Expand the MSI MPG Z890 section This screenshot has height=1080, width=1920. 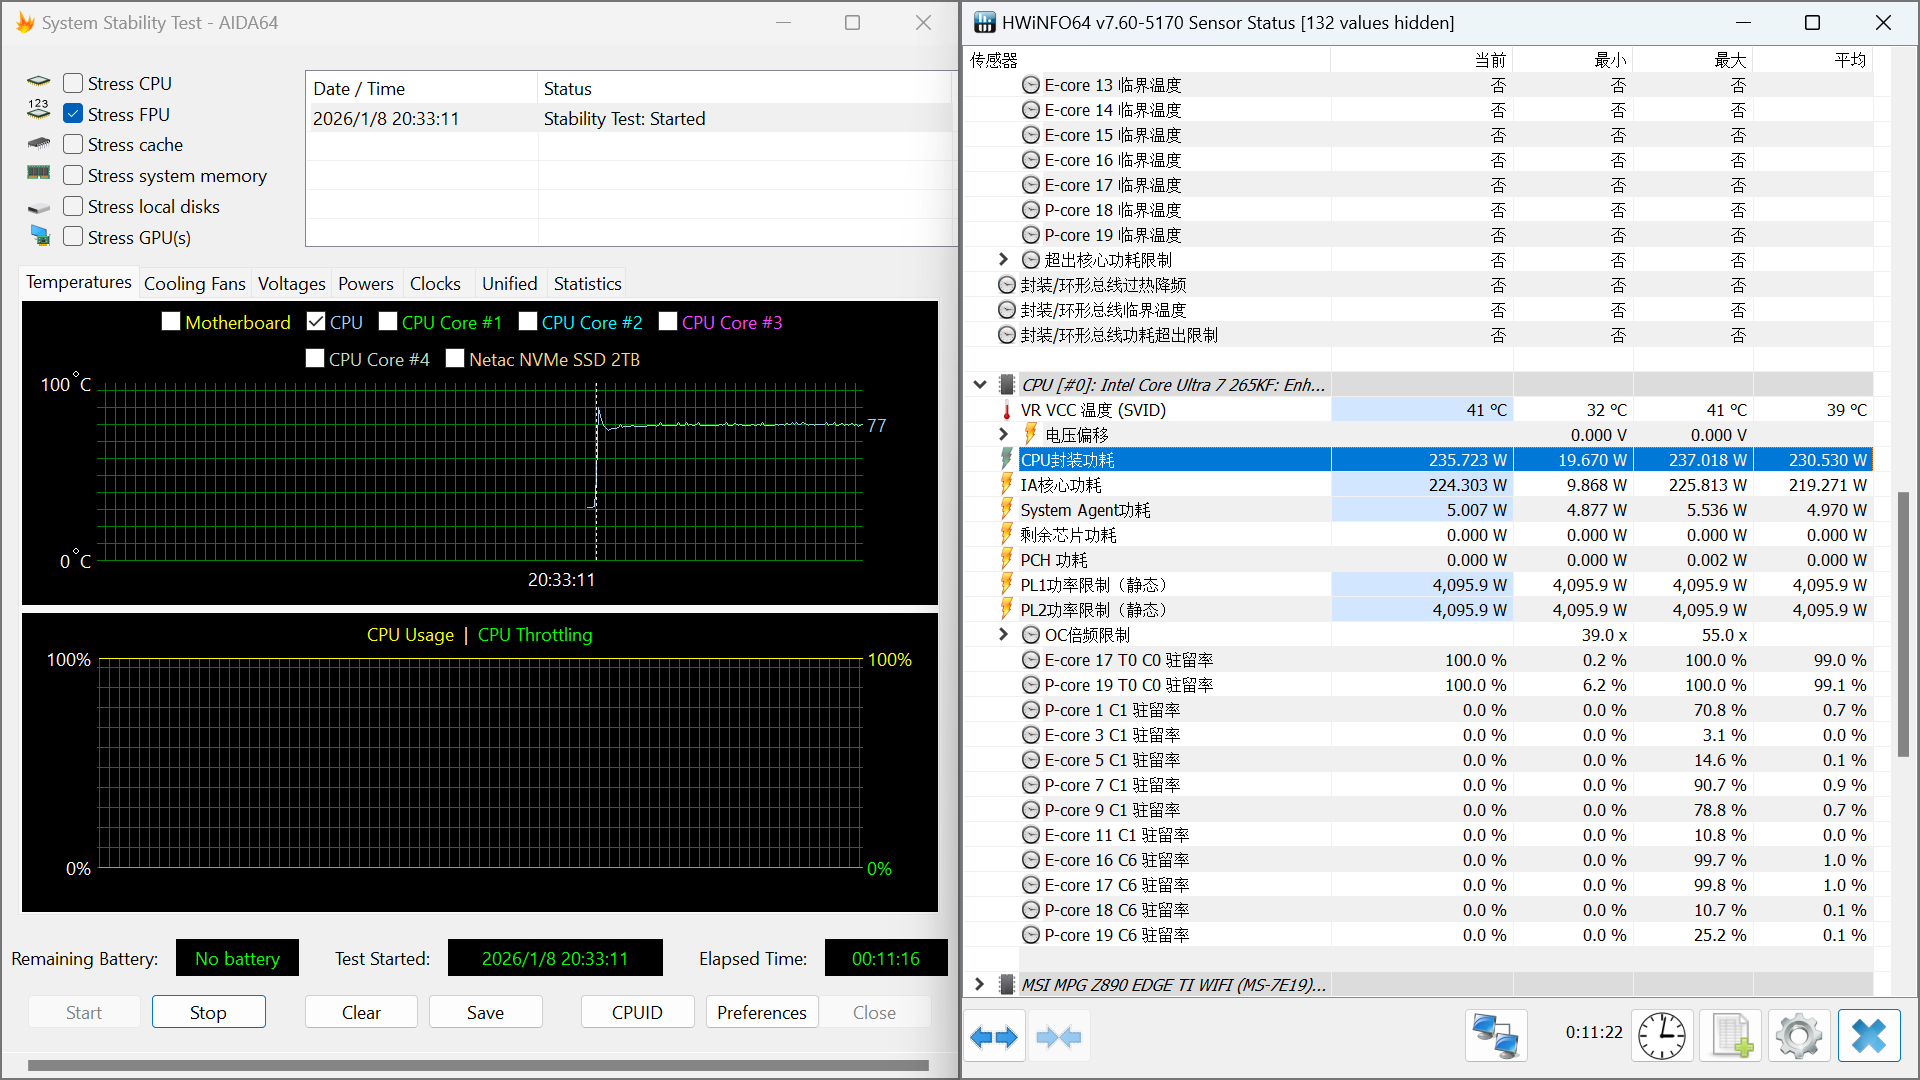(x=980, y=985)
